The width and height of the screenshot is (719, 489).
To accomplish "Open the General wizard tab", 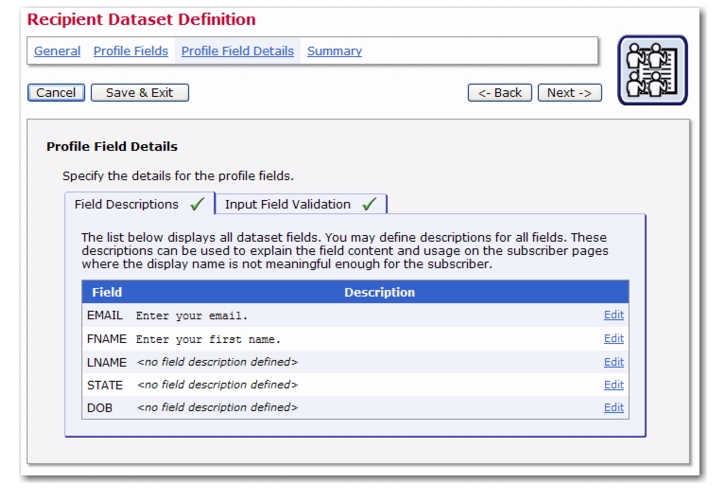I will click(x=57, y=51).
